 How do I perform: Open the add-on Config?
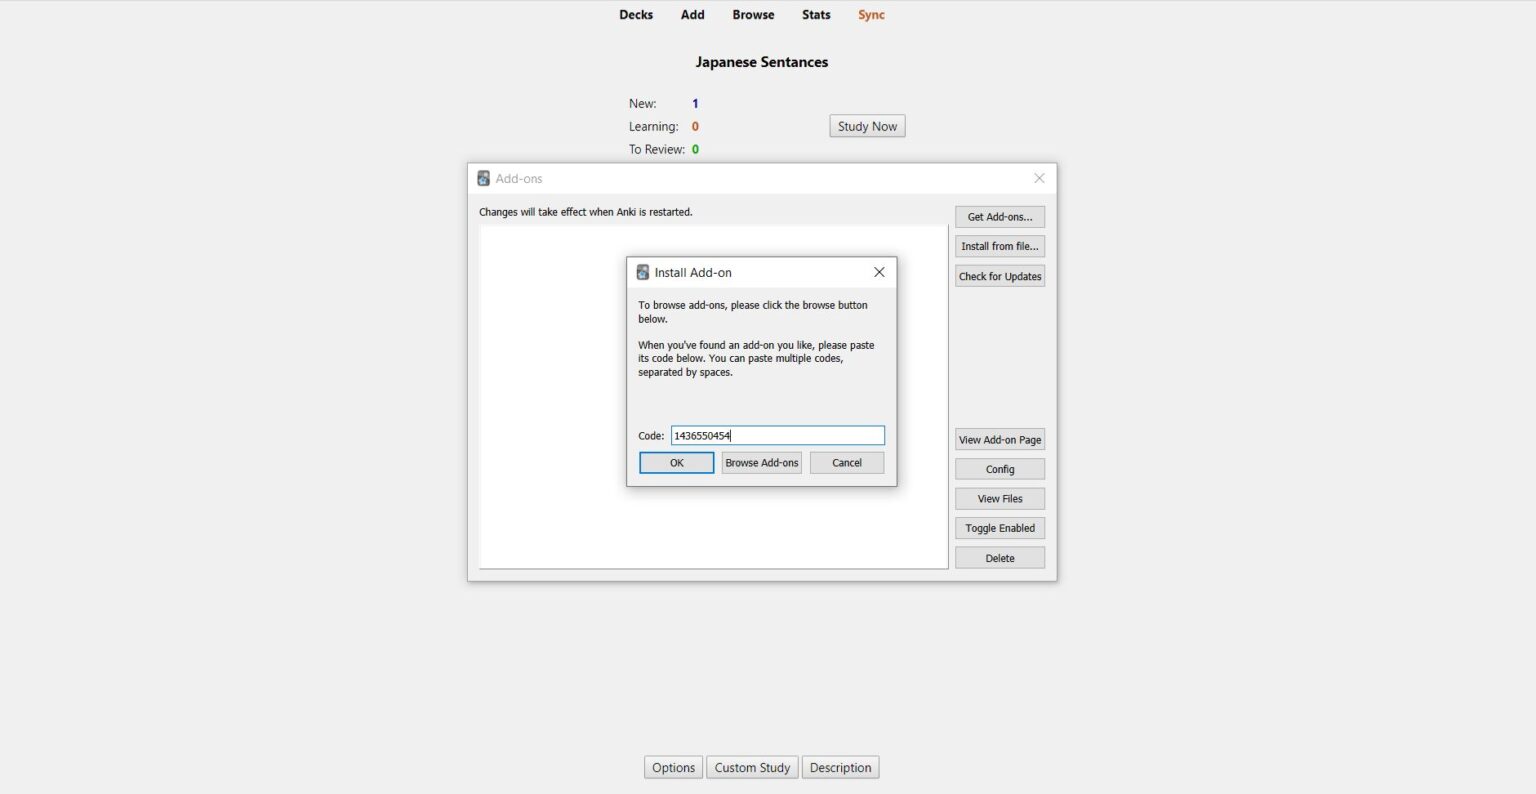tap(999, 468)
